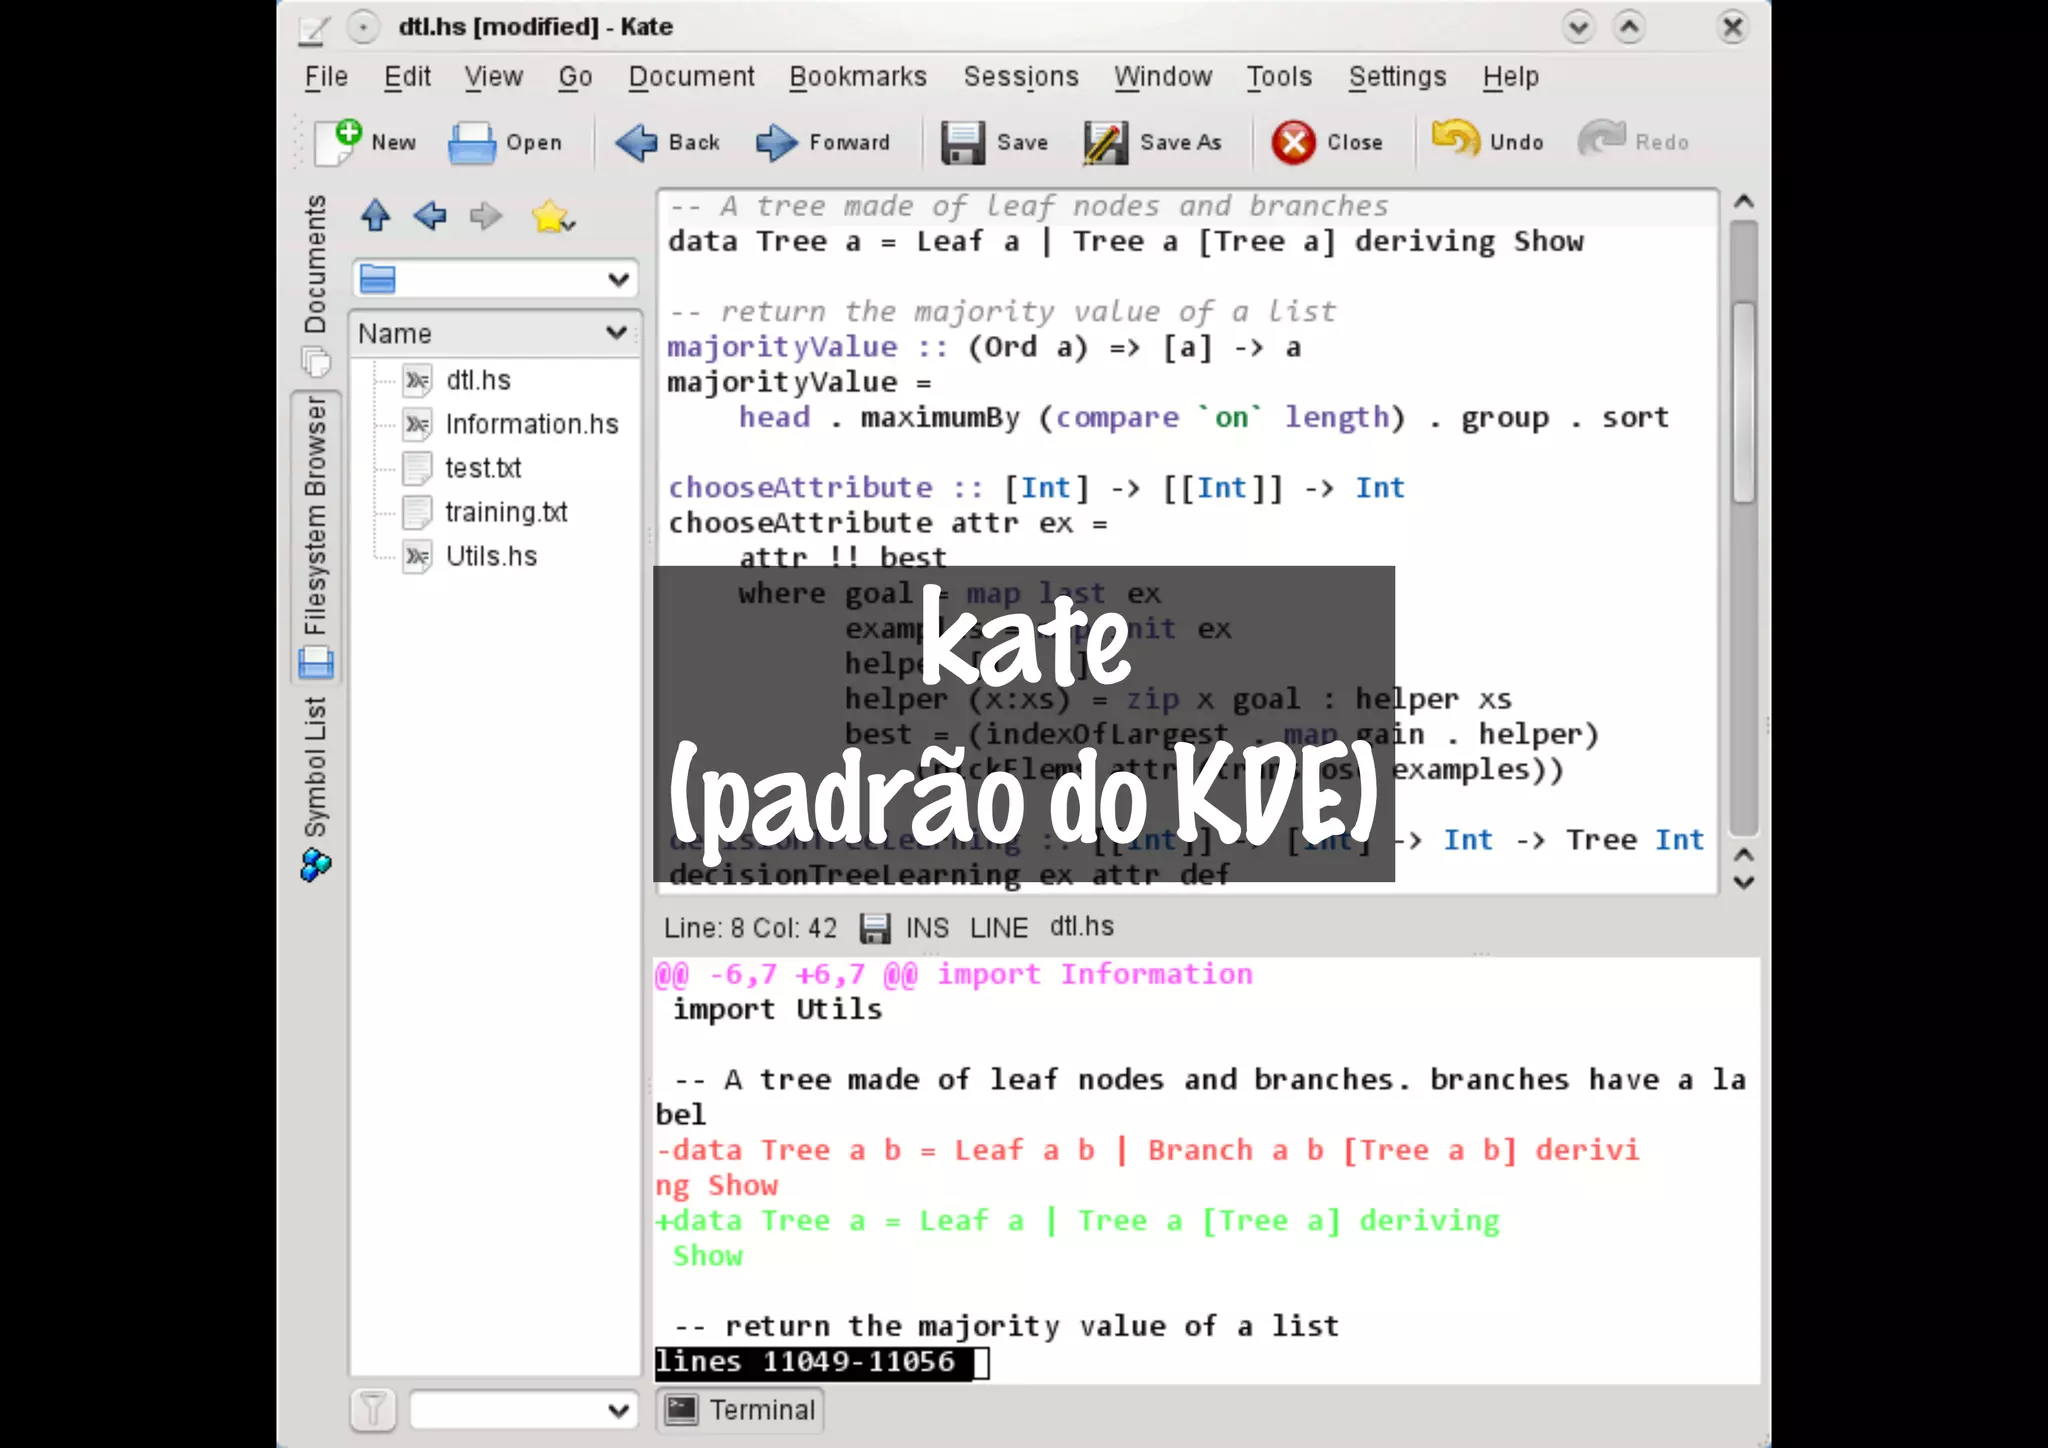Viewport: 2048px width, 1448px height.
Task: Click the editor vertical scrollbar thumb
Action: click(x=1744, y=401)
